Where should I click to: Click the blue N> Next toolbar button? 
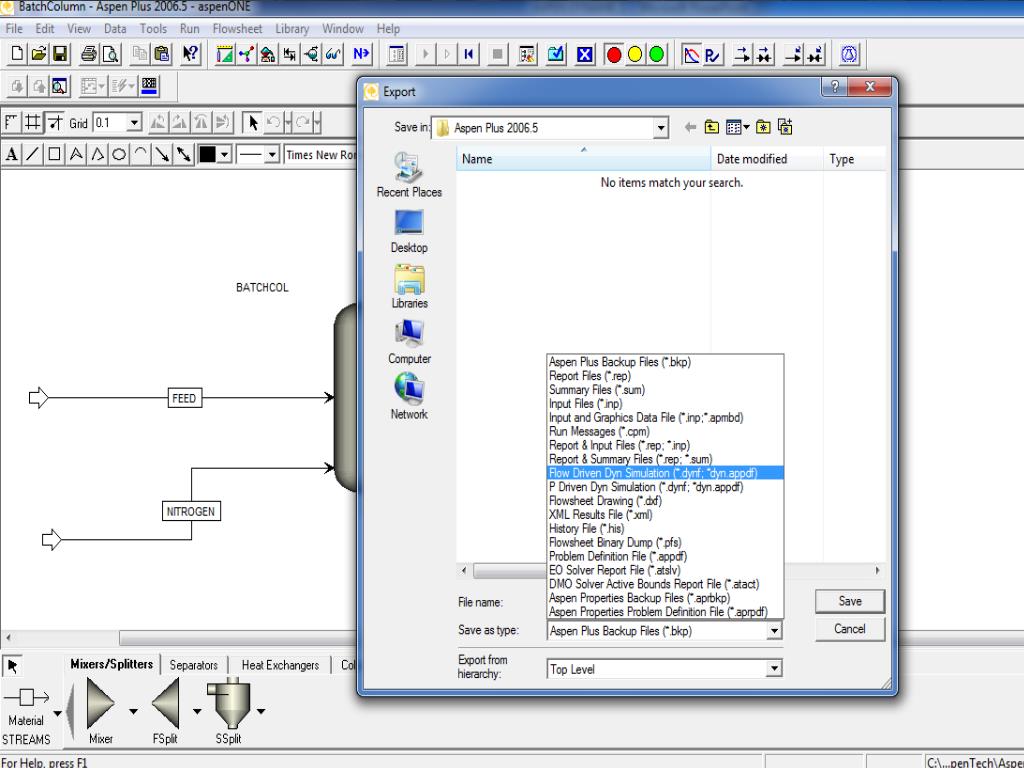361,54
